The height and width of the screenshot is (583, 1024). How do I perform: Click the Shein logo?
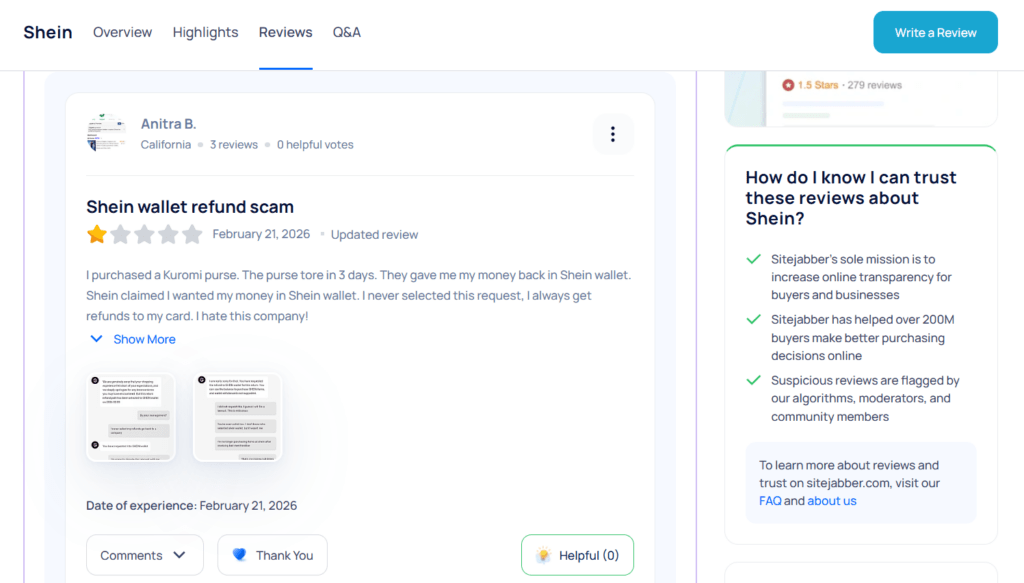(47, 31)
